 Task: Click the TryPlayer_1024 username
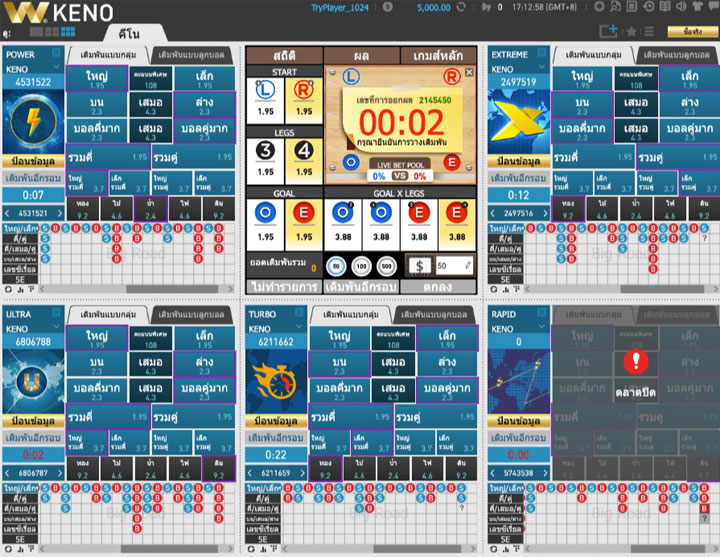[340, 7]
